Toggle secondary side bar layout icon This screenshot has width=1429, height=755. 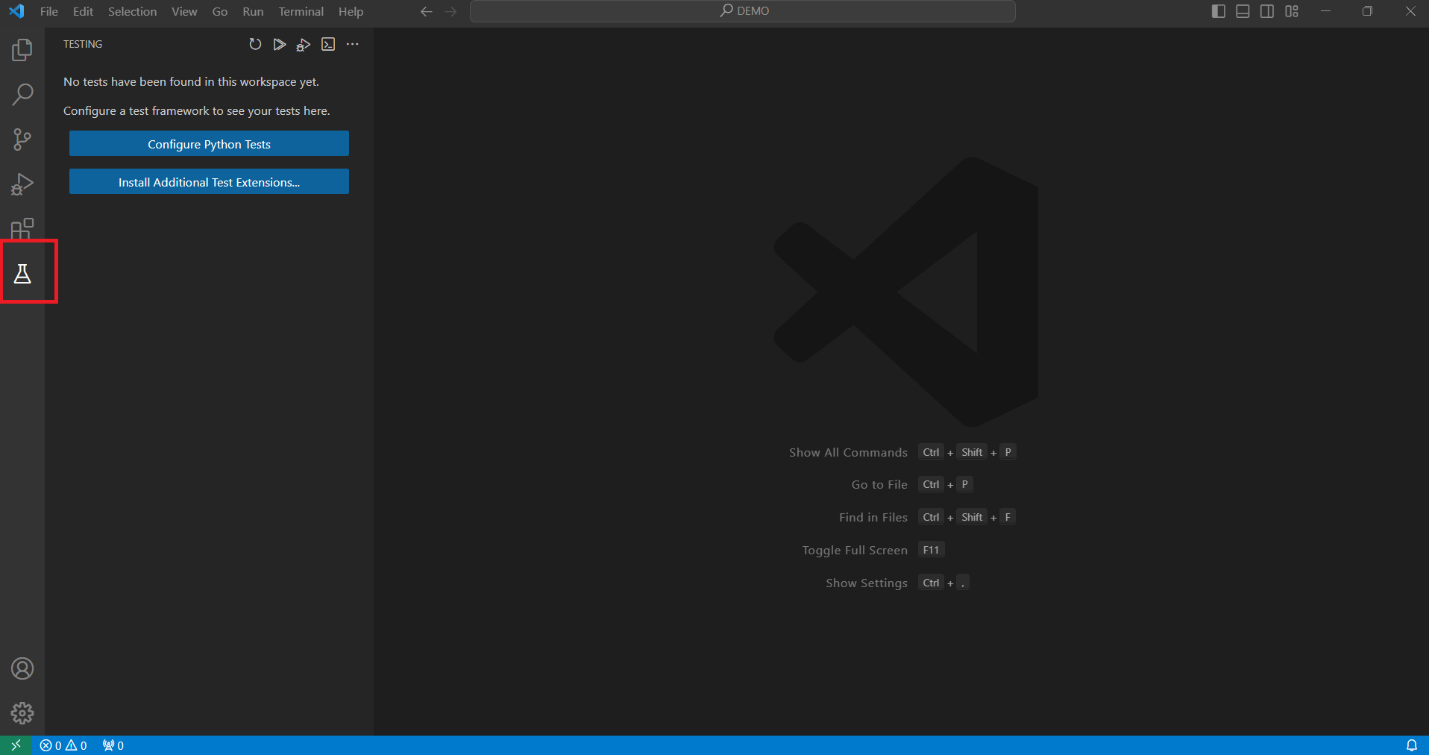pyautogui.click(x=1267, y=12)
